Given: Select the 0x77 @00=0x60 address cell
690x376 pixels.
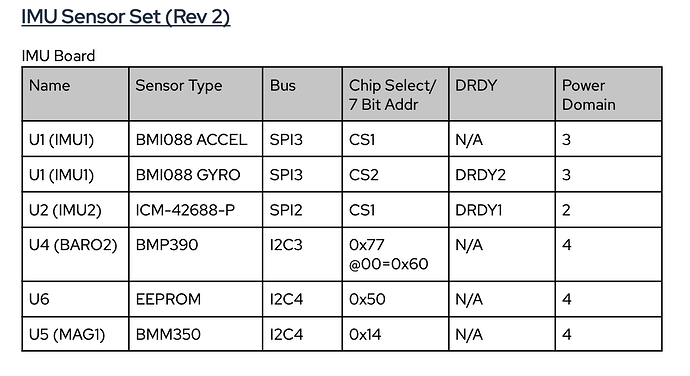Looking at the screenshot, I should [x=396, y=254].
